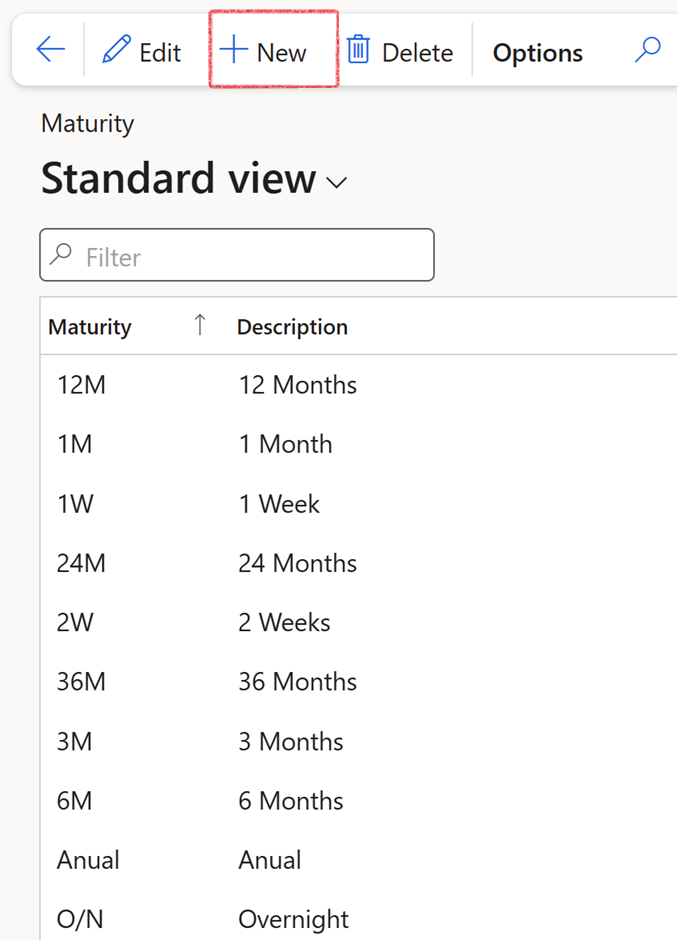Viewport: 677px width, 940px height.
Task: Select the 12M maturity cell
Action: click(81, 385)
